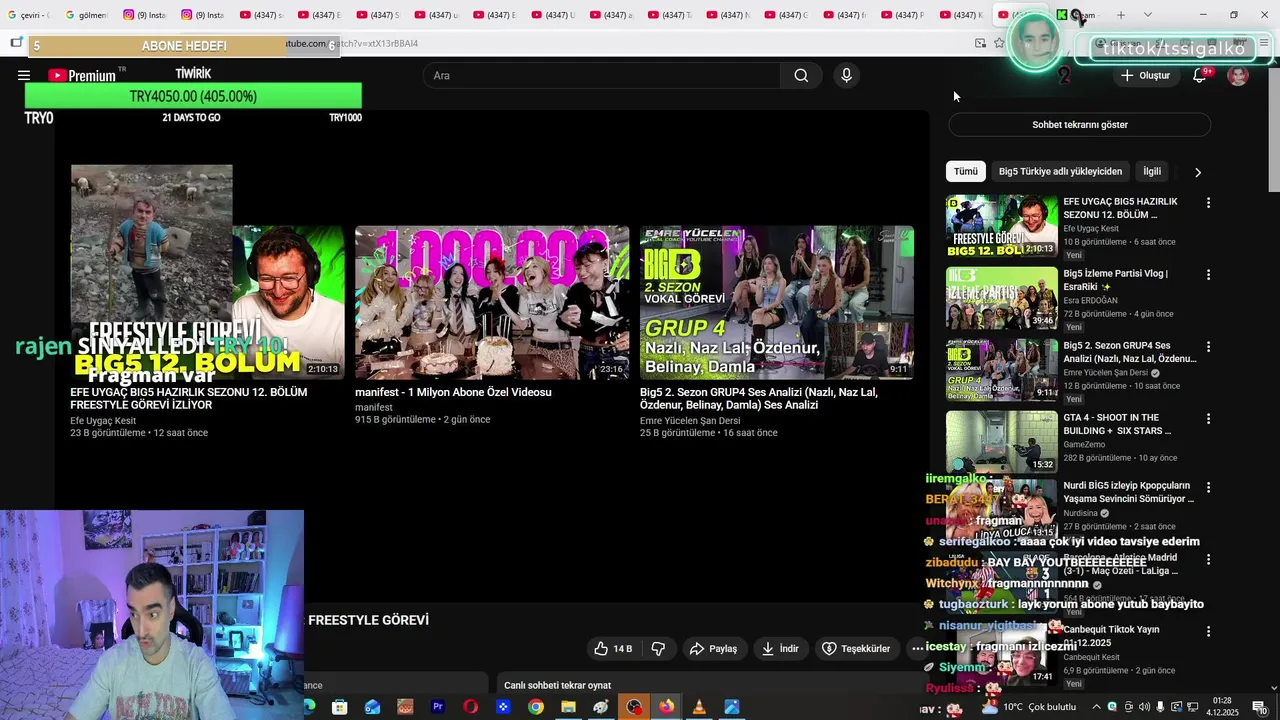Focus the Ara search field

(602, 75)
